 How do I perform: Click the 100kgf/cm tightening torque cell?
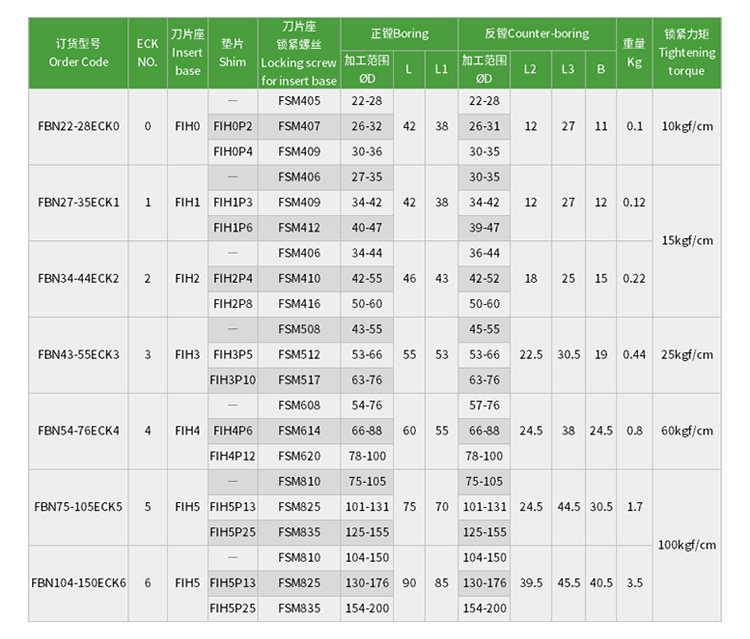[x=687, y=545]
